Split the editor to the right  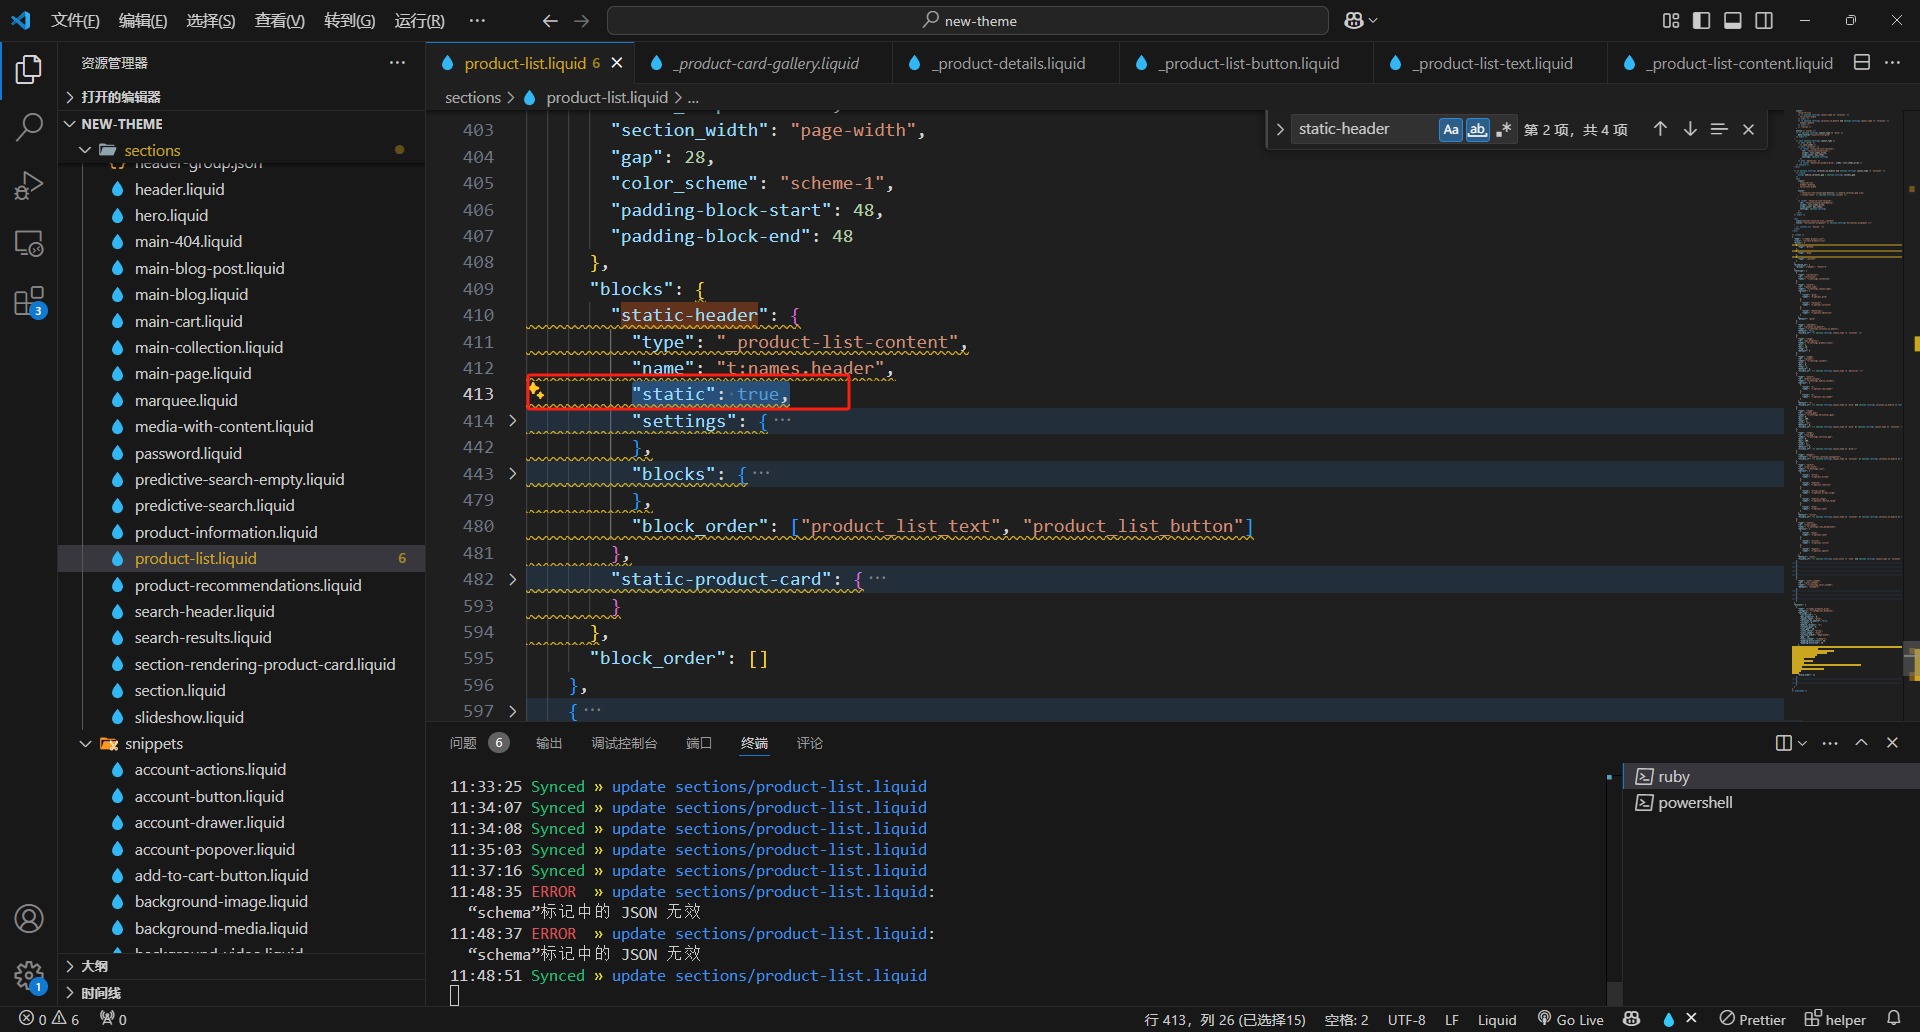tap(1862, 62)
